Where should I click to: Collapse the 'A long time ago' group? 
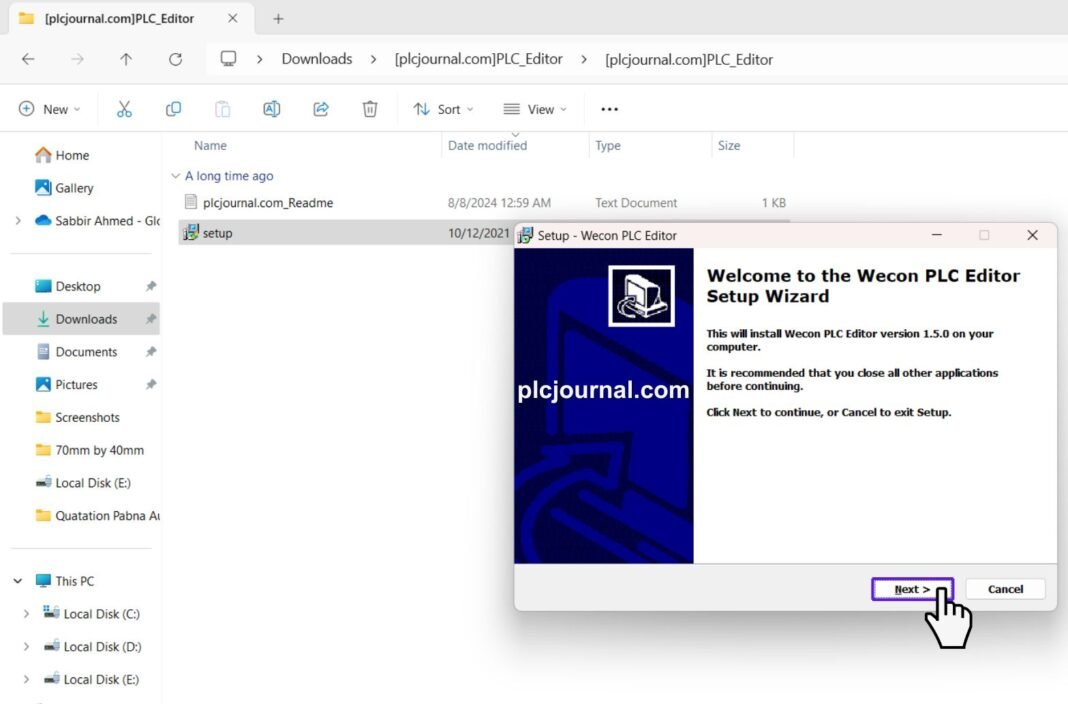tap(178, 176)
